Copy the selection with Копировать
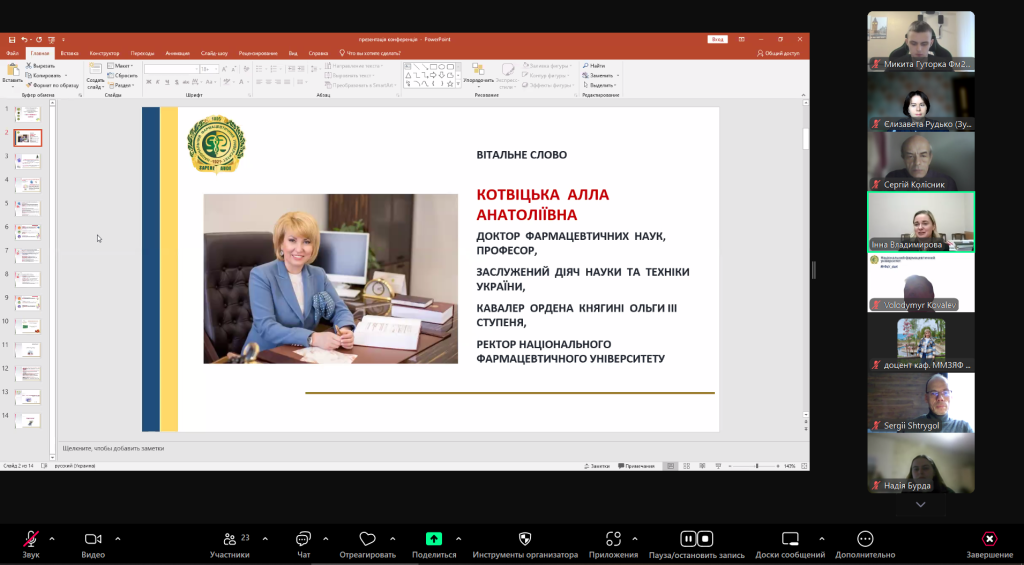 44,75
